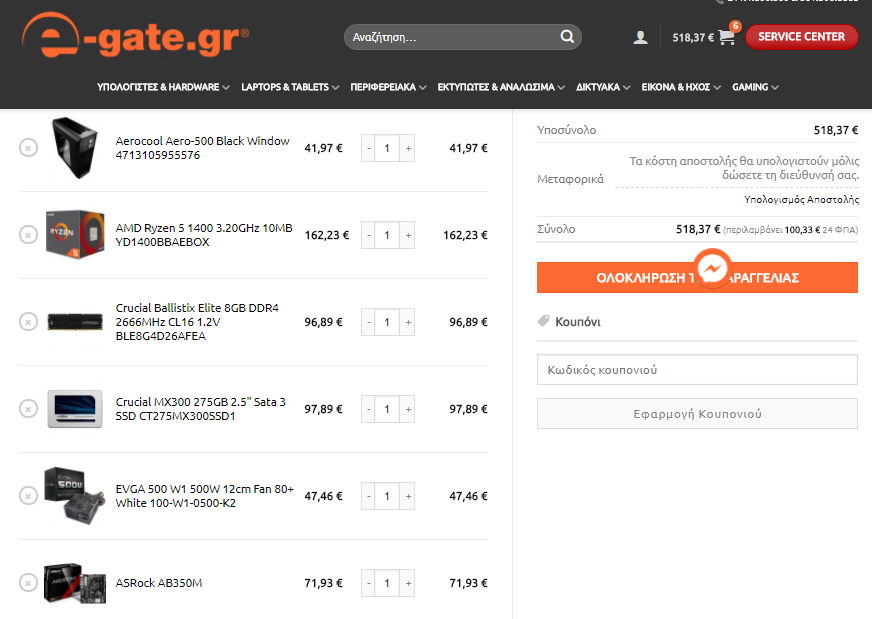Expand GAMING menu
872x619 pixels.
[x=755, y=87]
